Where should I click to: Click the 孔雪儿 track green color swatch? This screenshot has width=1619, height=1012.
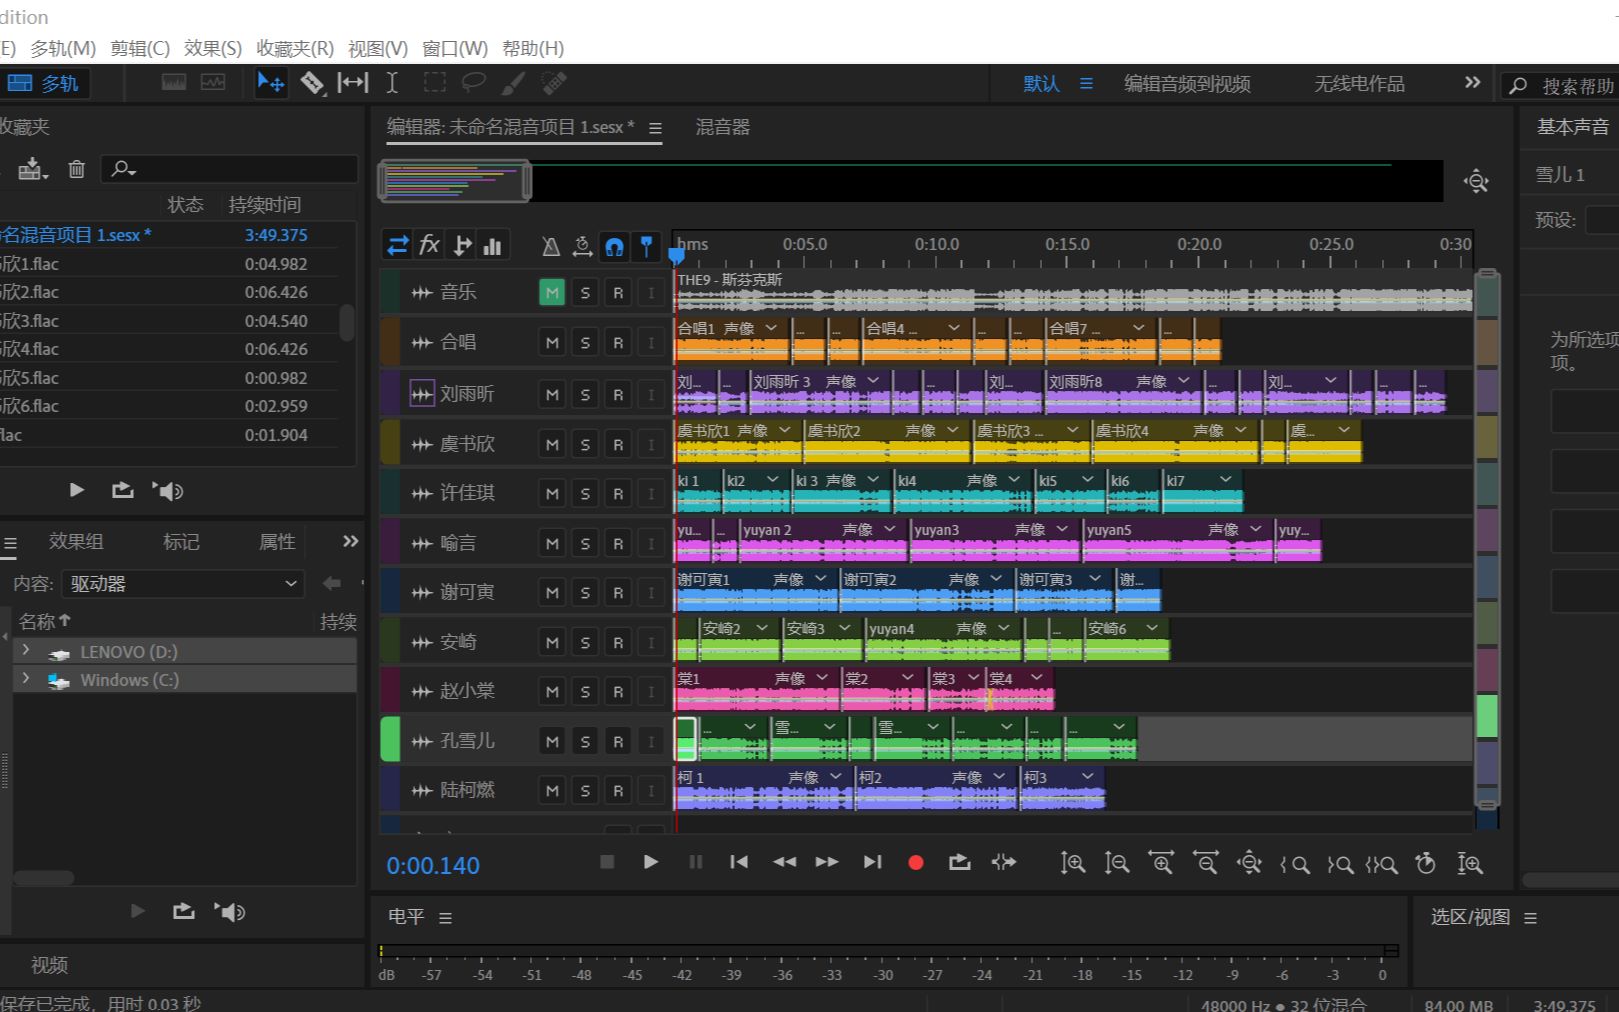tap(390, 739)
